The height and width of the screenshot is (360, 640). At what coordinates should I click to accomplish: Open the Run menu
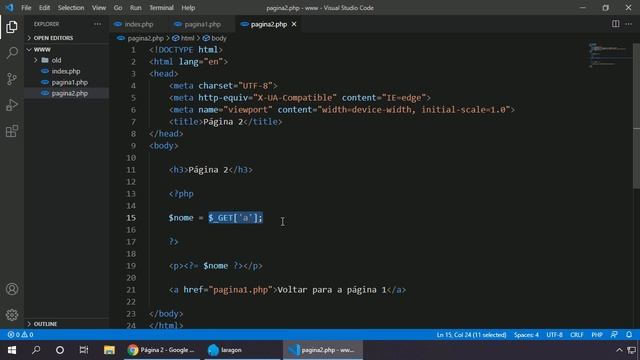click(136, 8)
